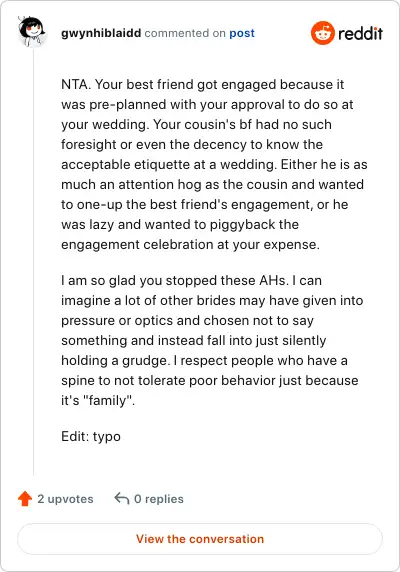Click the "commented on" text
The width and height of the screenshot is (400, 572).
(x=185, y=33)
